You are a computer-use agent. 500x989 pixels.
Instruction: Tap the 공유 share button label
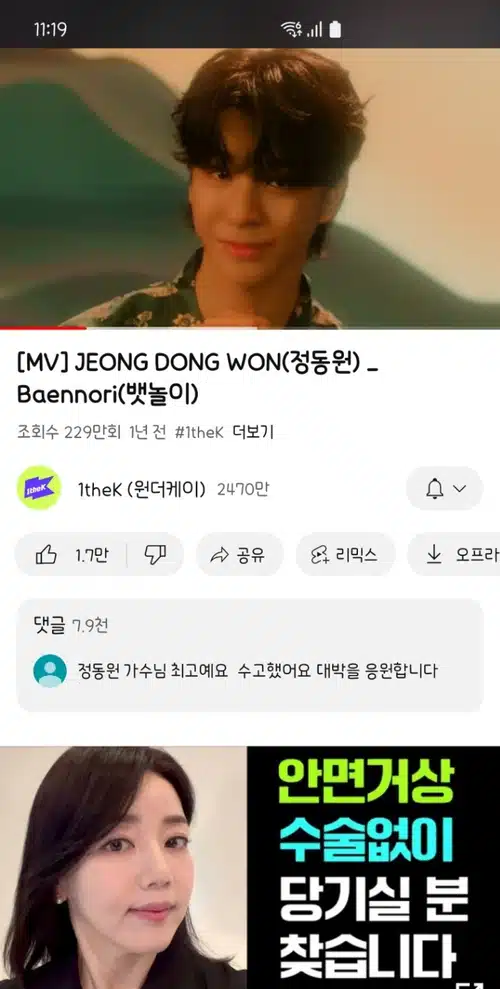[251, 555]
